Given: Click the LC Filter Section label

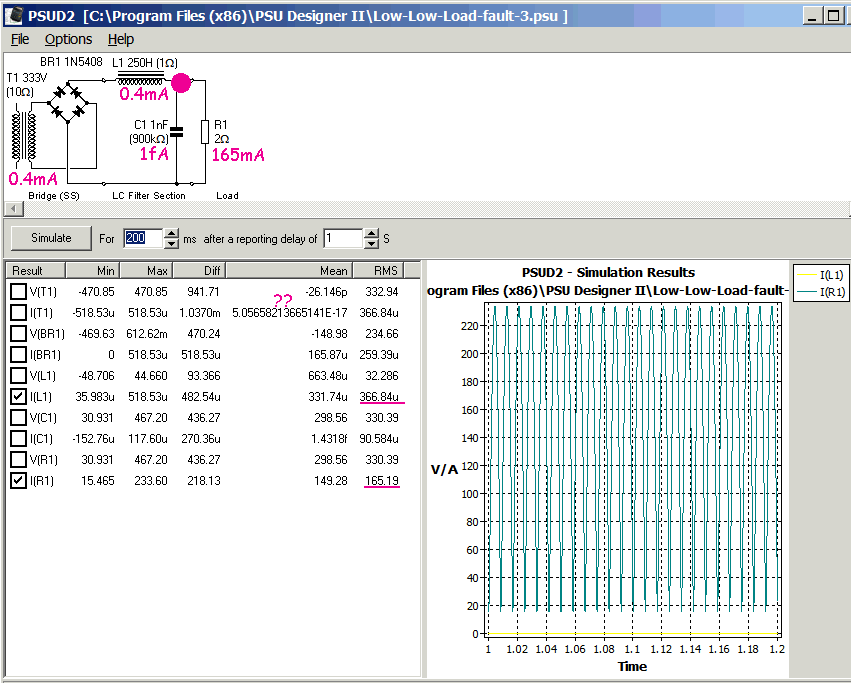Looking at the screenshot, I should [149, 195].
